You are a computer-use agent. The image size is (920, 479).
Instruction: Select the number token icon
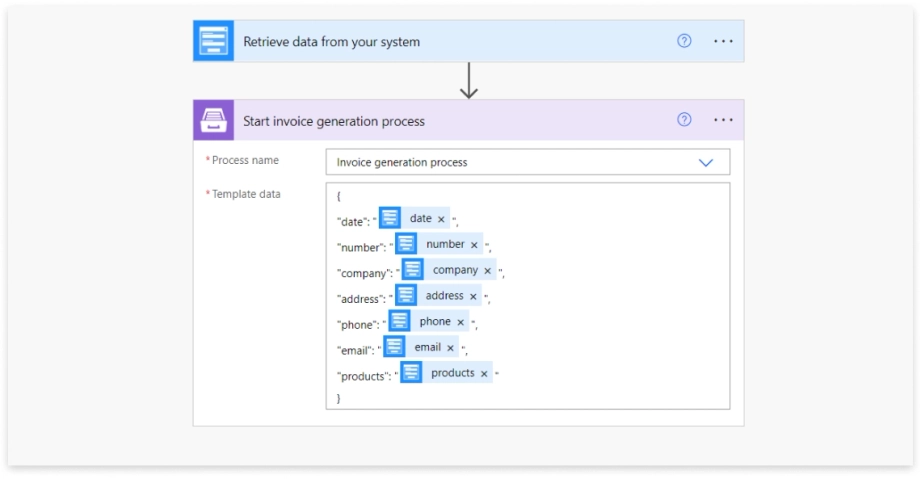[x=406, y=244]
